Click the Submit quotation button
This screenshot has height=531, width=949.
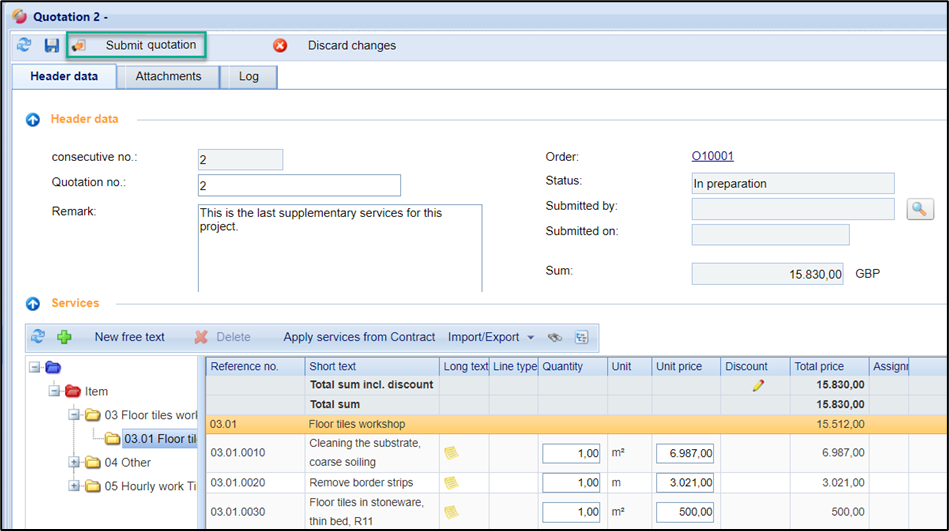[x=136, y=45]
